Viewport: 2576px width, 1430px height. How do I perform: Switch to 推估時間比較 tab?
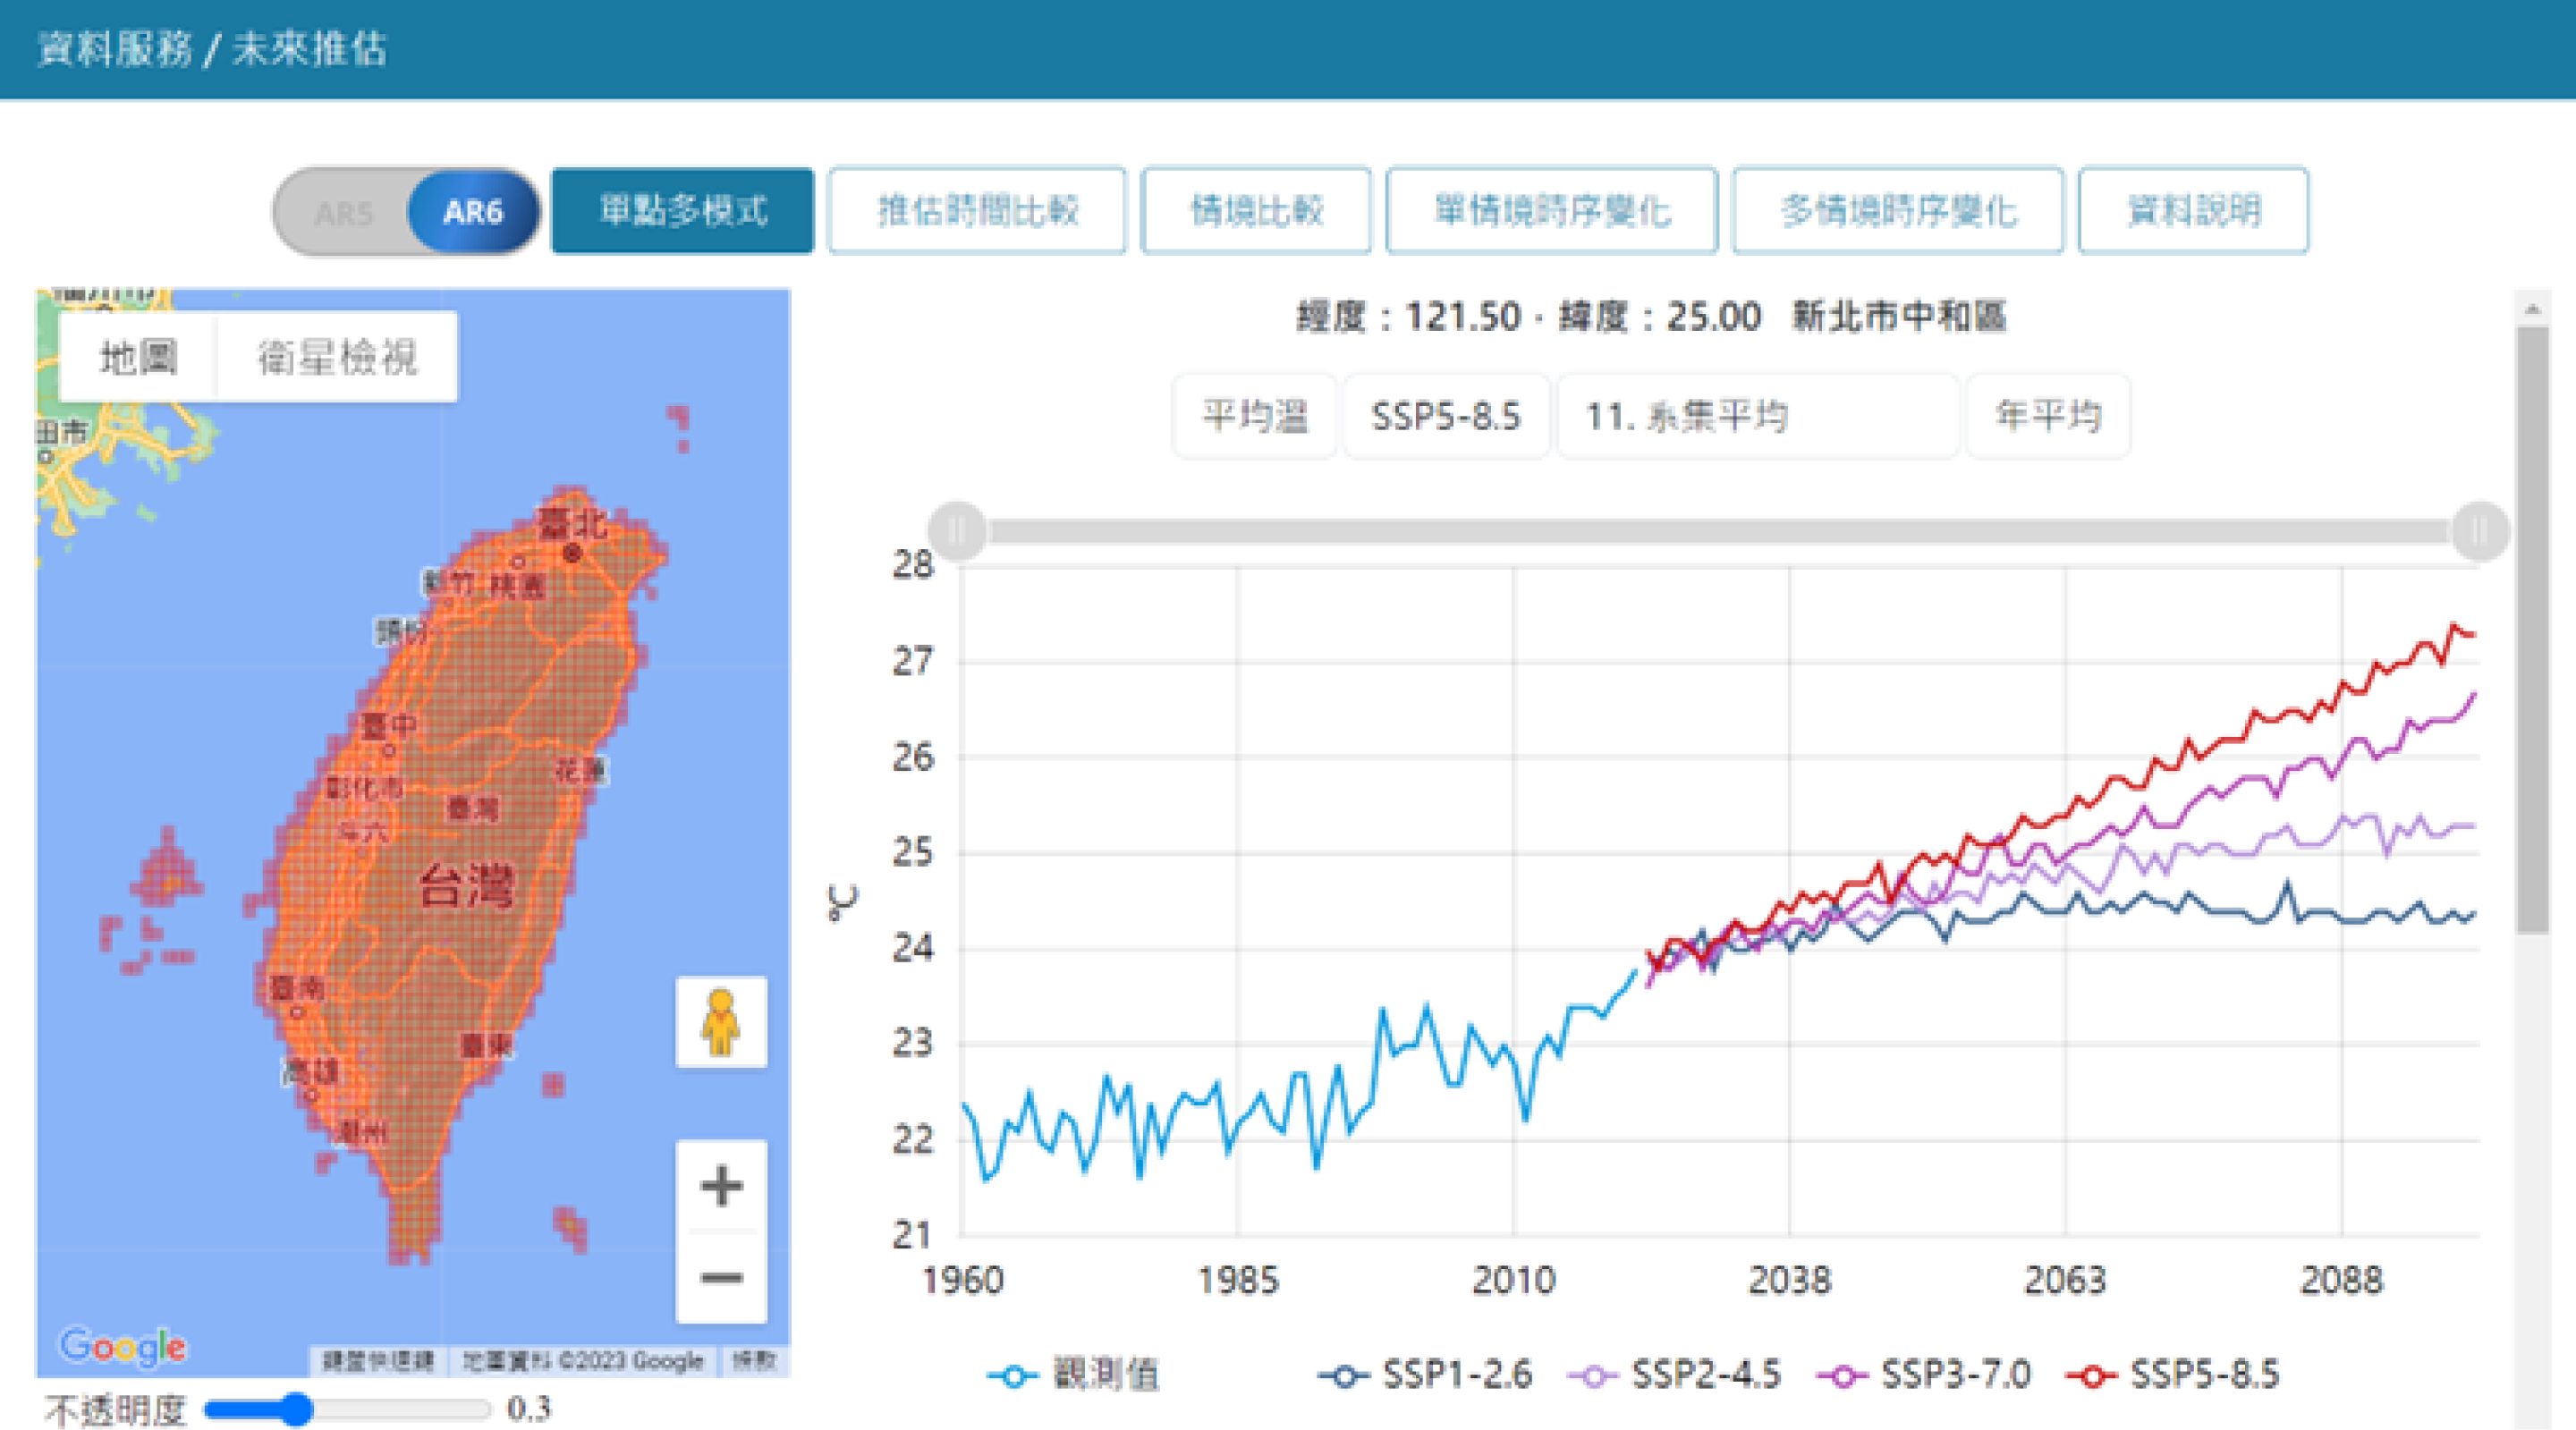click(977, 211)
